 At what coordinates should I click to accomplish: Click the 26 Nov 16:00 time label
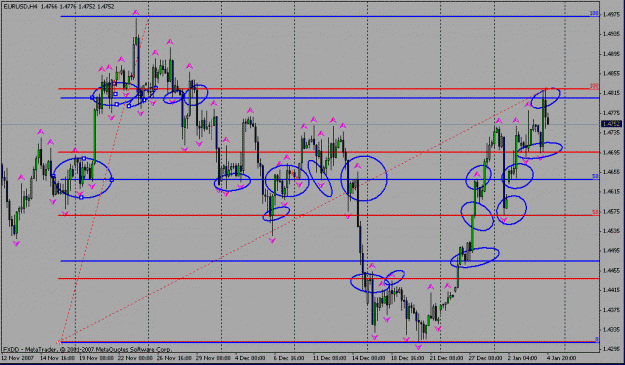pos(173,358)
